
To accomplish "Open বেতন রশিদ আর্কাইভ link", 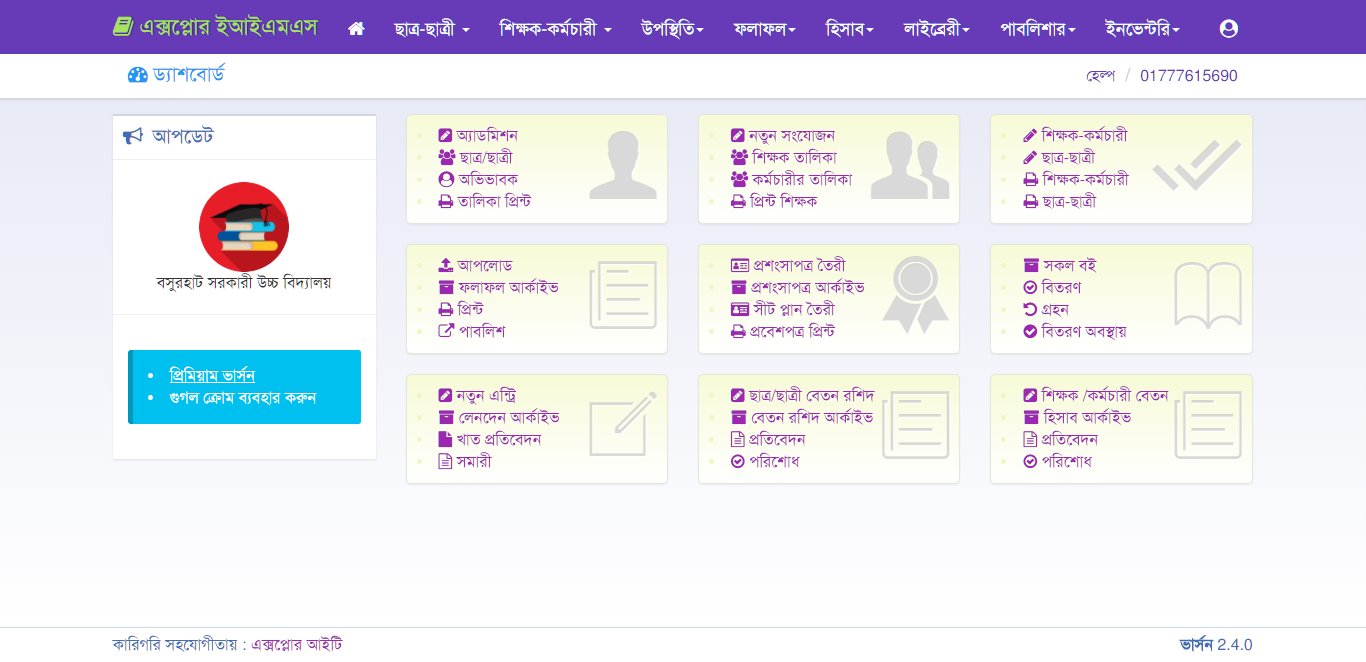I will [x=813, y=418].
